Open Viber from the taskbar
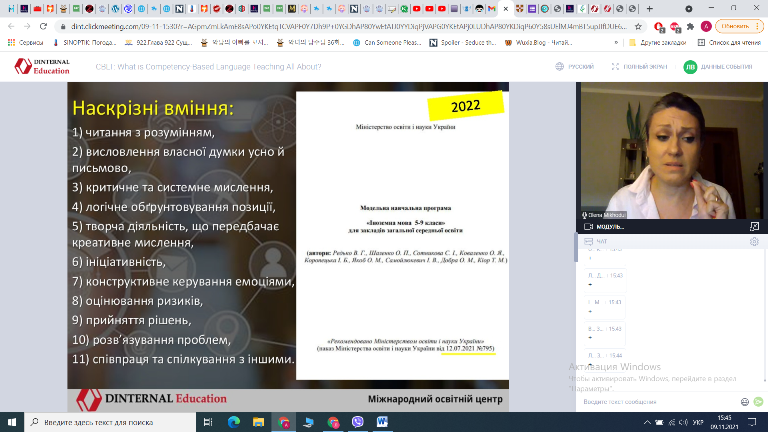 [x=358, y=422]
